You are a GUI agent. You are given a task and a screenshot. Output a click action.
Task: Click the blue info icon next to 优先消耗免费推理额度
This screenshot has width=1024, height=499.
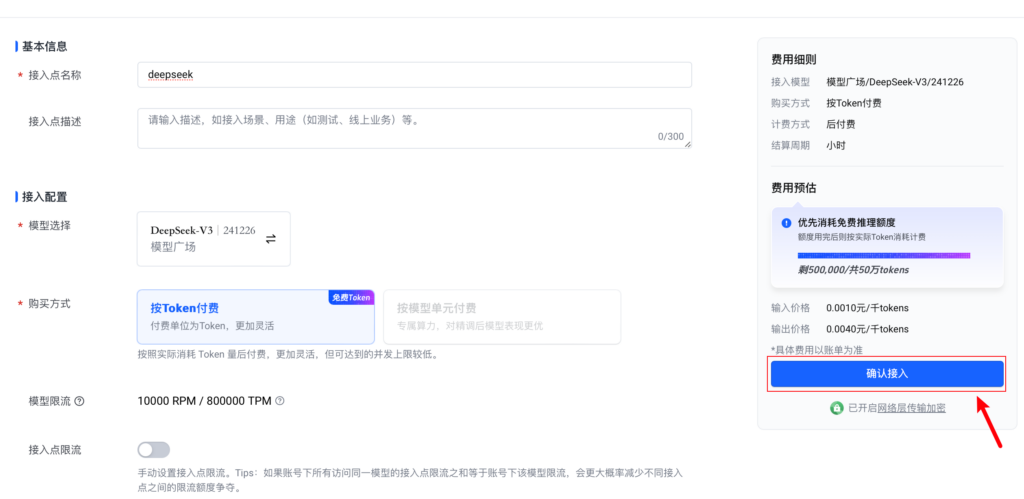pos(787,223)
